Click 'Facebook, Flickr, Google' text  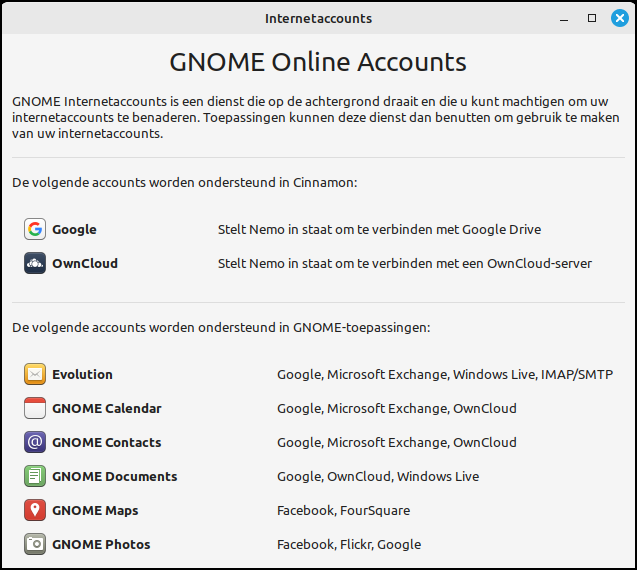(x=349, y=544)
